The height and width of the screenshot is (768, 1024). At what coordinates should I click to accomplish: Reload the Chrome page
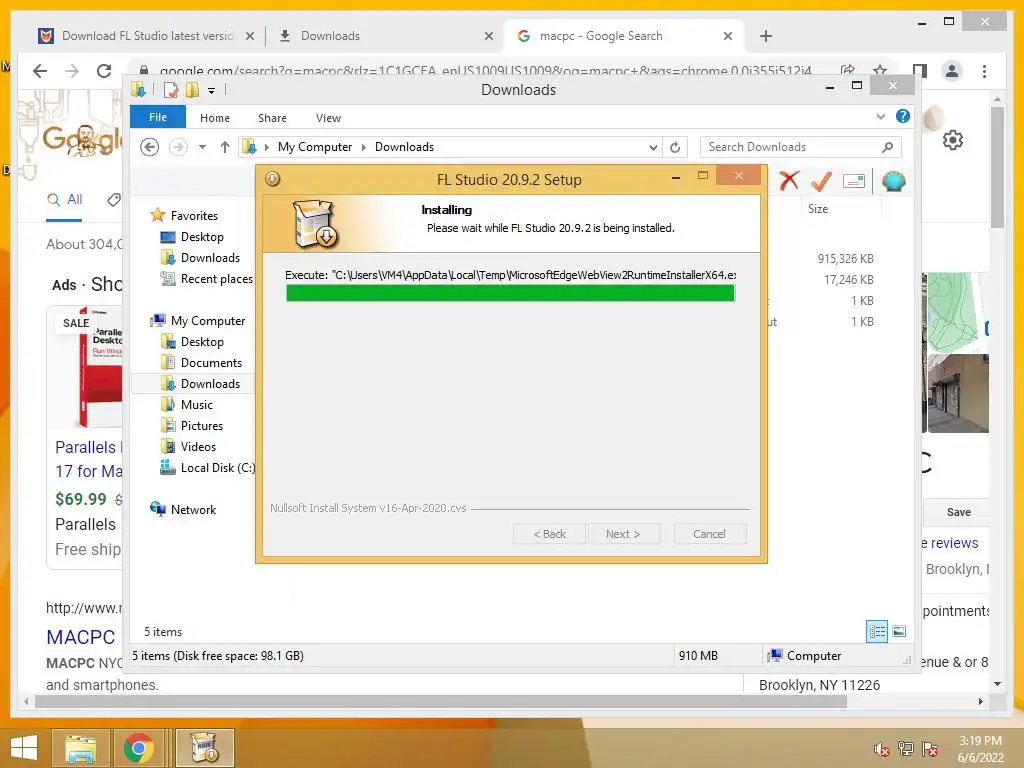[104, 71]
